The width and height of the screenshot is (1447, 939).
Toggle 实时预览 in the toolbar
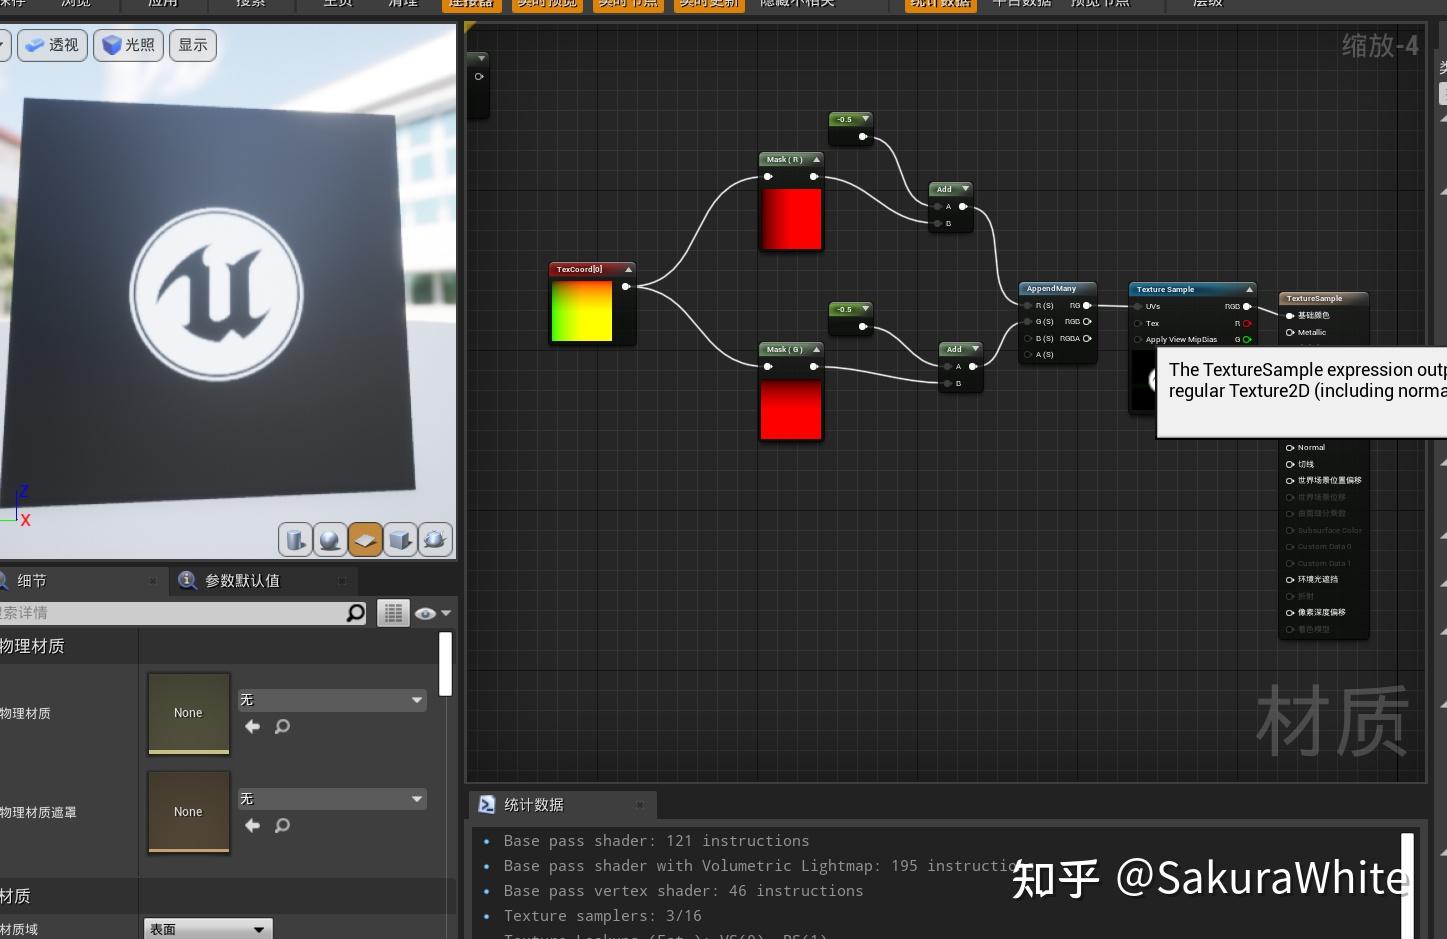[x=547, y=4]
